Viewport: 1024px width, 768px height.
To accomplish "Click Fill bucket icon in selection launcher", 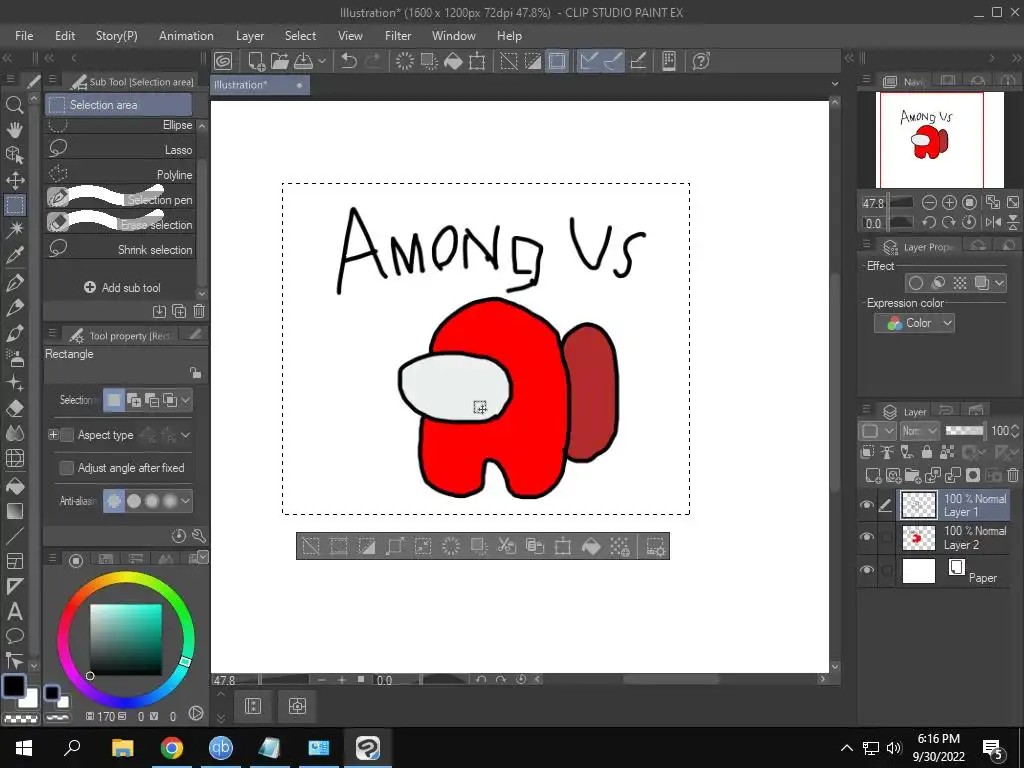I will (x=591, y=546).
